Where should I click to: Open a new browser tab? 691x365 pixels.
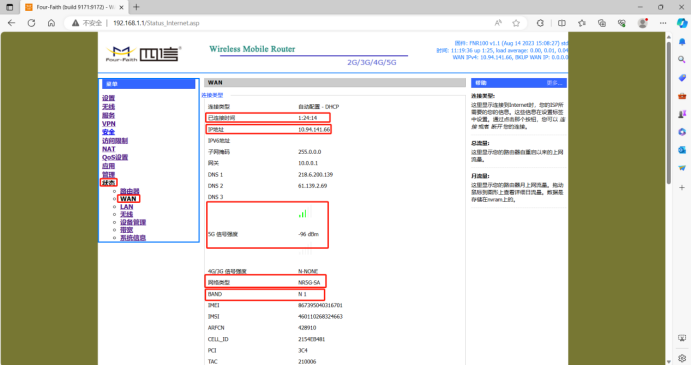(136, 7)
